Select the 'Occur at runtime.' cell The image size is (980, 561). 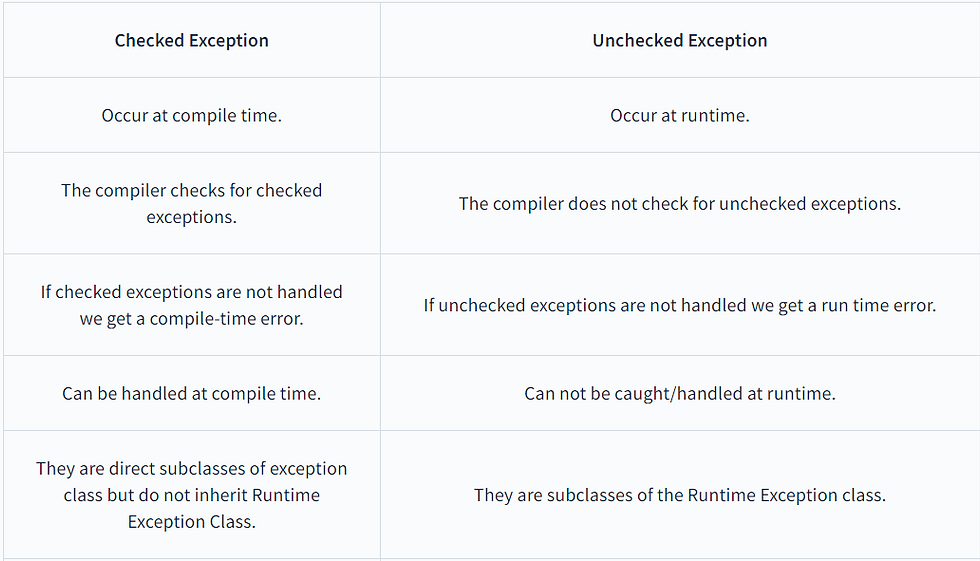click(x=679, y=116)
